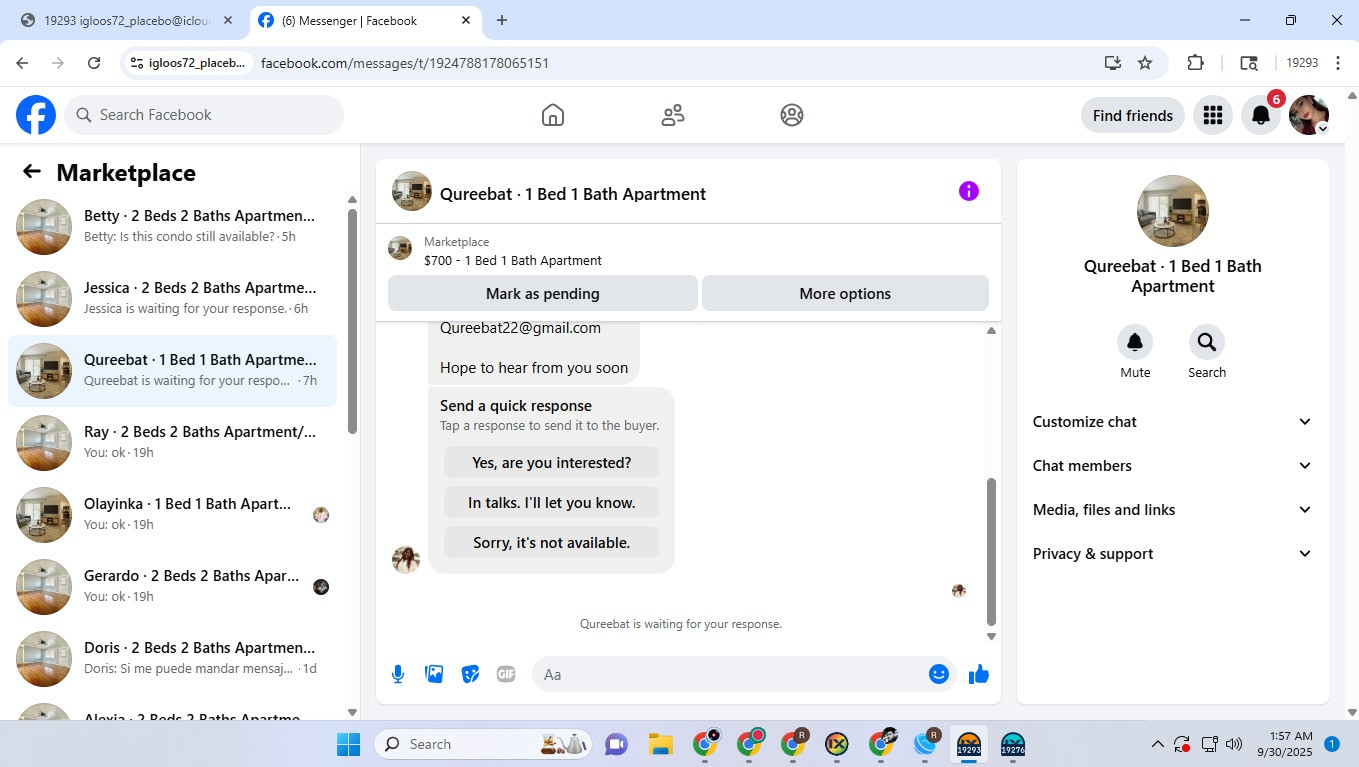Reload the page in browser toolbar
The height and width of the screenshot is (767, 1359).
[x=94, y=63]
